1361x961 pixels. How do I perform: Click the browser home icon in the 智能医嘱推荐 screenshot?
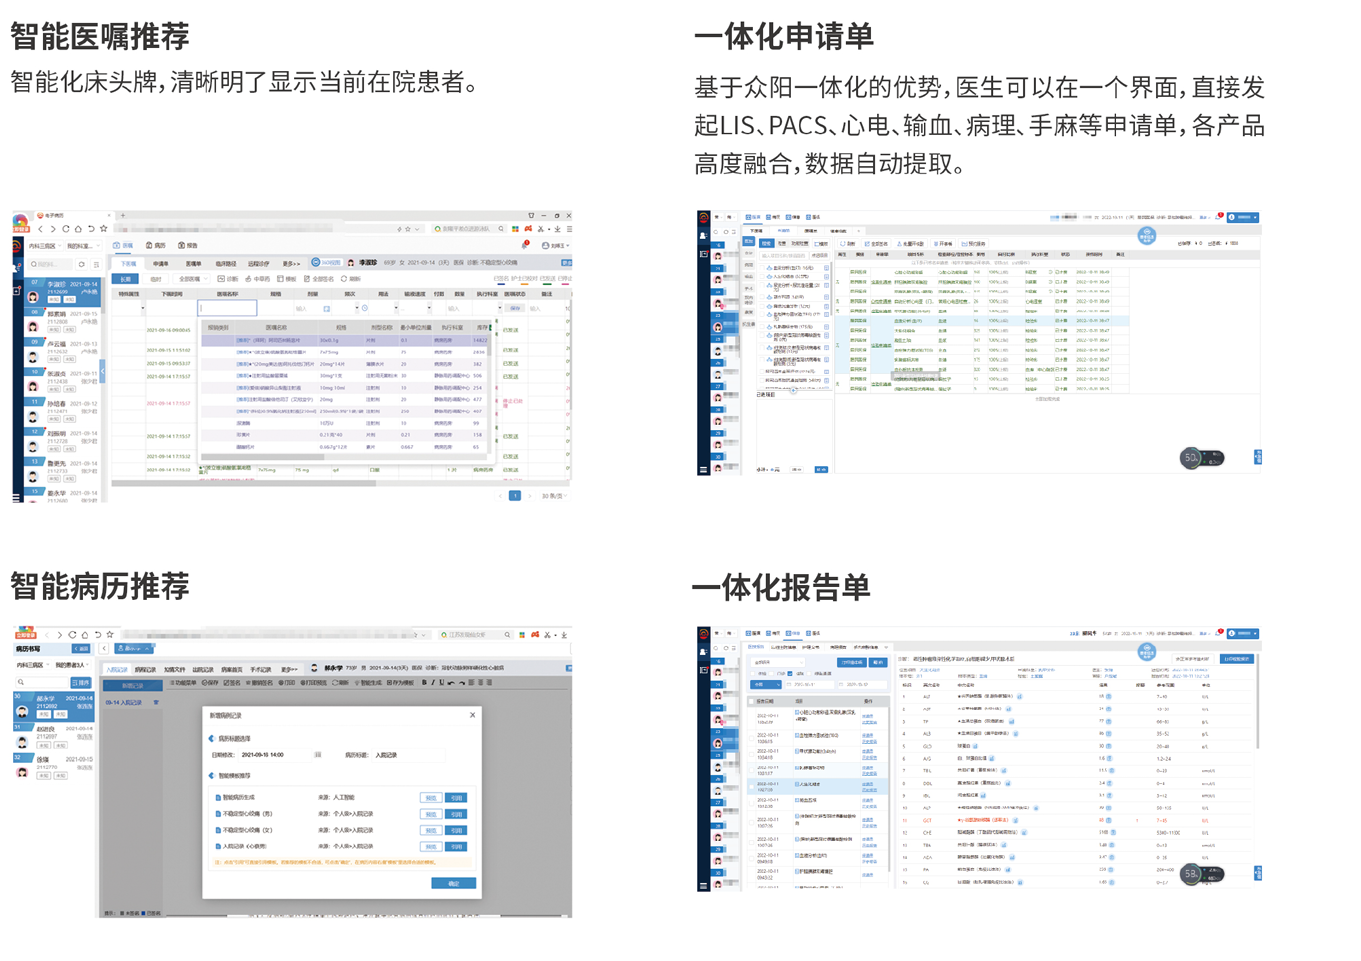(78, 229)
